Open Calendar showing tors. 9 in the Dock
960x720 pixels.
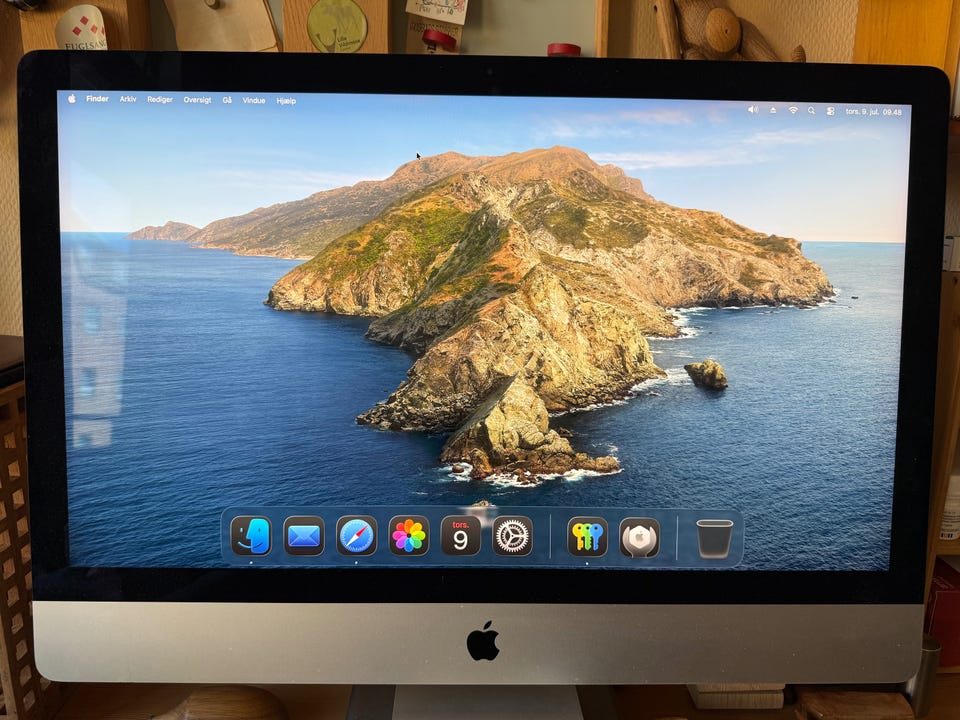460,536
